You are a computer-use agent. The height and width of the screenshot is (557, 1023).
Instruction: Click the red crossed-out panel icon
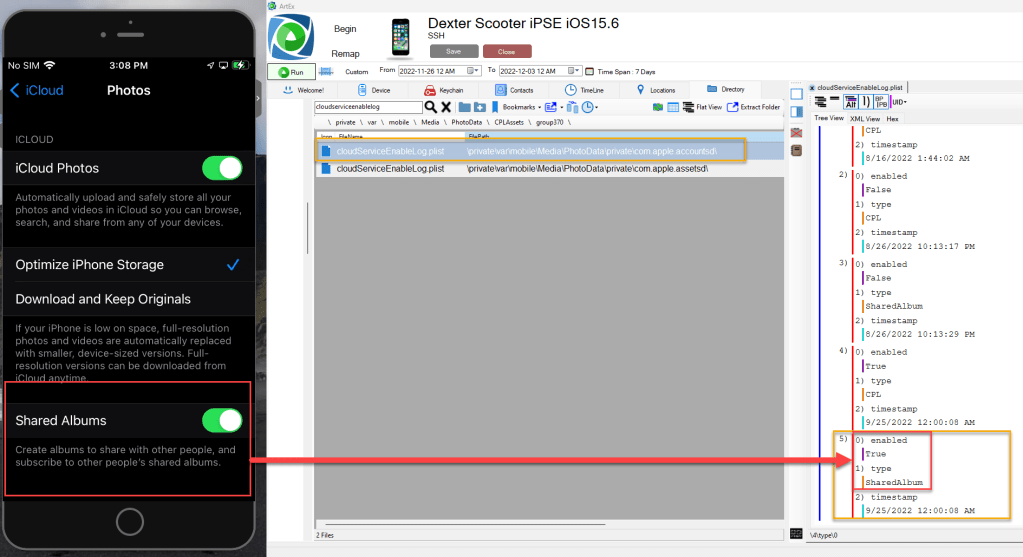click(796, 132)
